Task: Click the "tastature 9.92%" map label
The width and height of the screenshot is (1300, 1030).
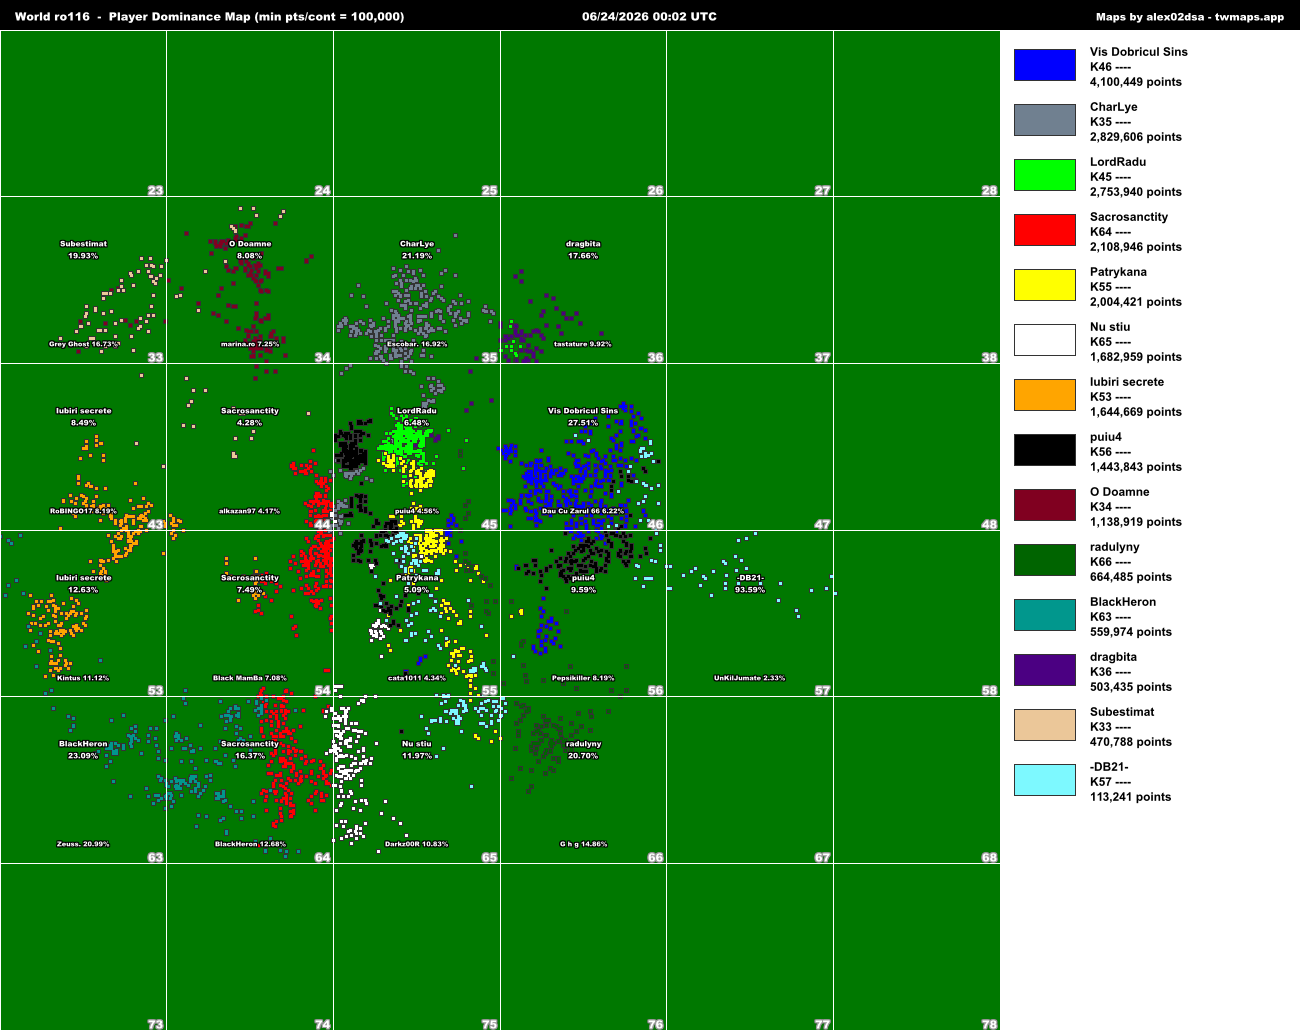Action: pyautogui.click(x=583, y=344)
